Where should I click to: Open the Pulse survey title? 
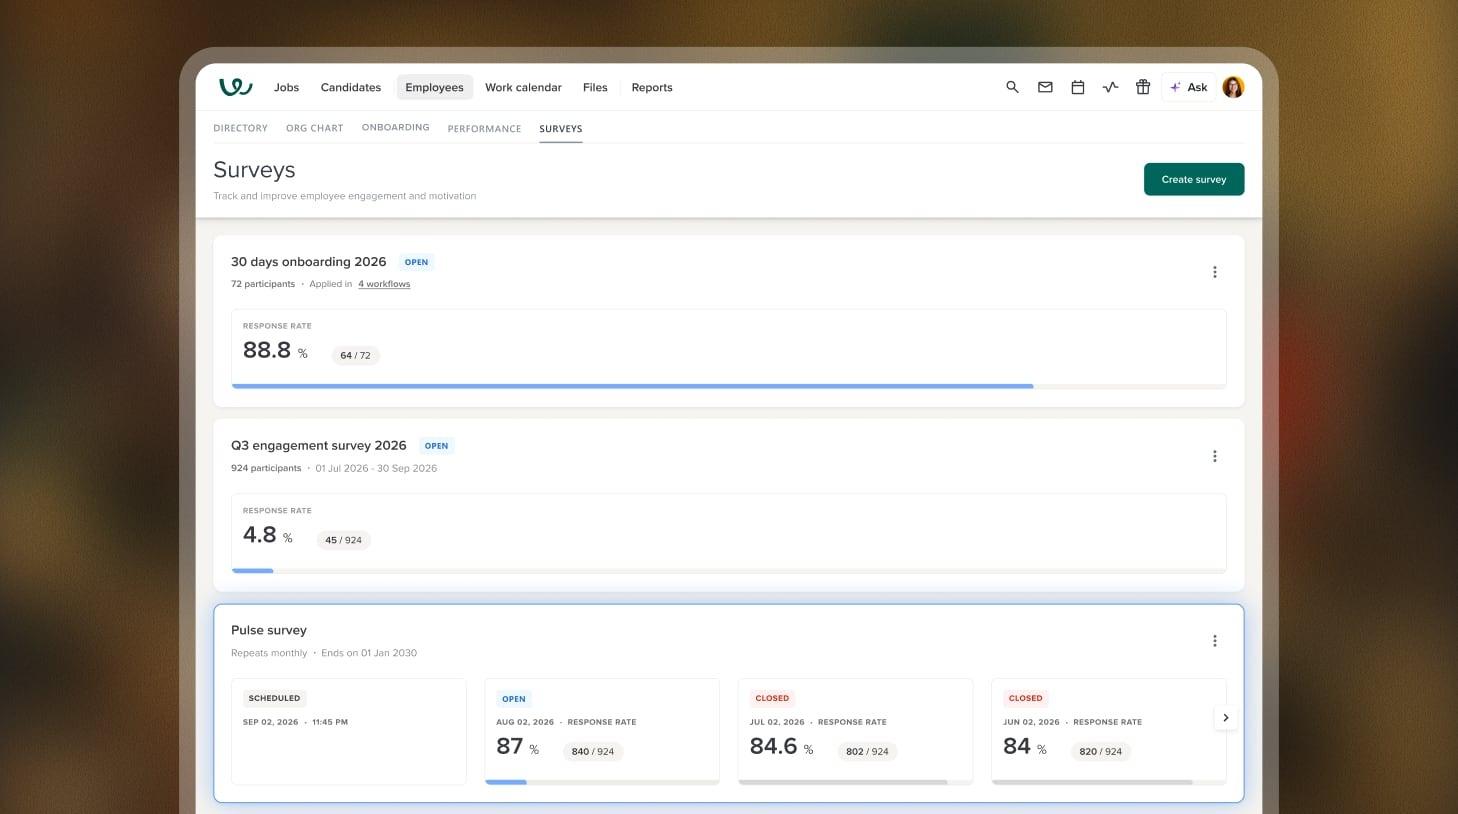269,630
